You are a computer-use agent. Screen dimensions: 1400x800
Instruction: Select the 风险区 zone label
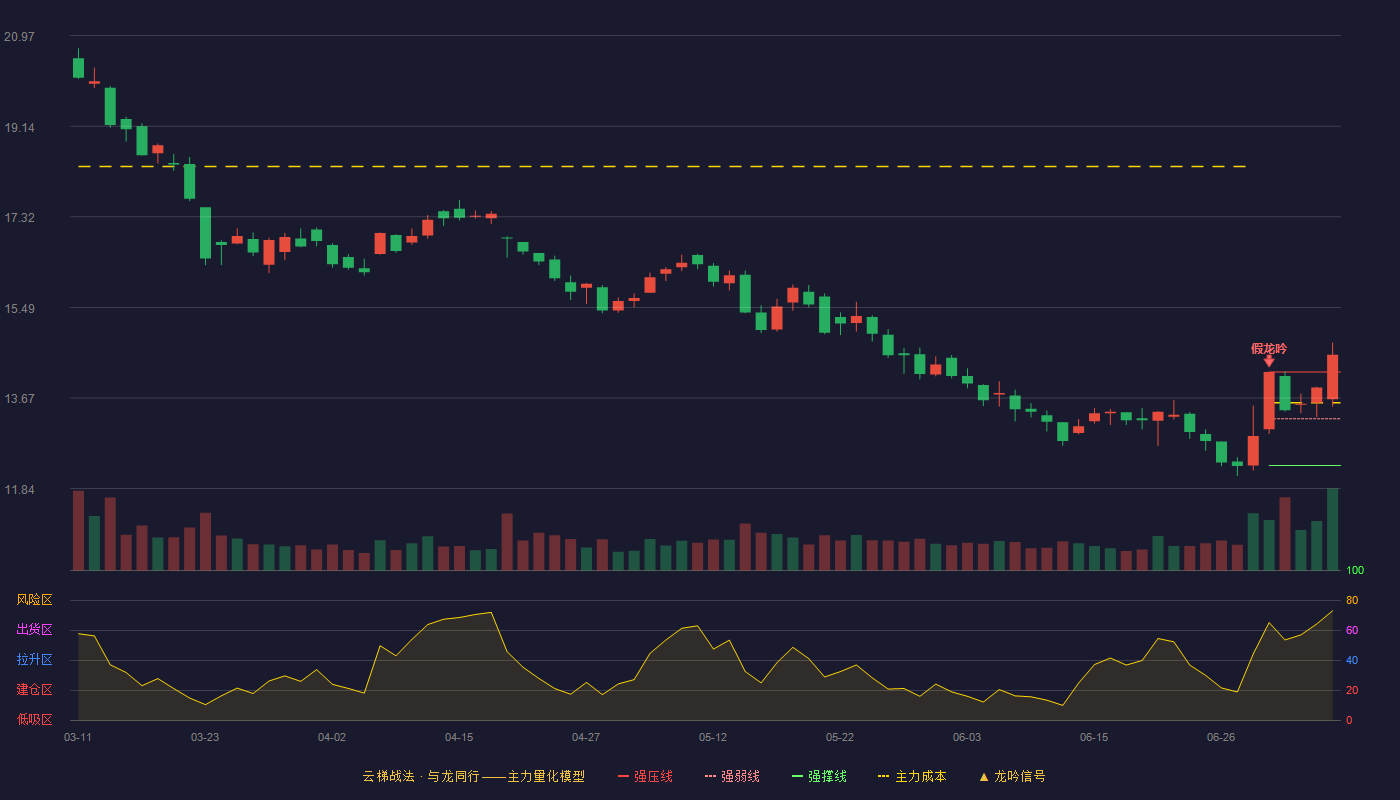(x=34, y=600)
